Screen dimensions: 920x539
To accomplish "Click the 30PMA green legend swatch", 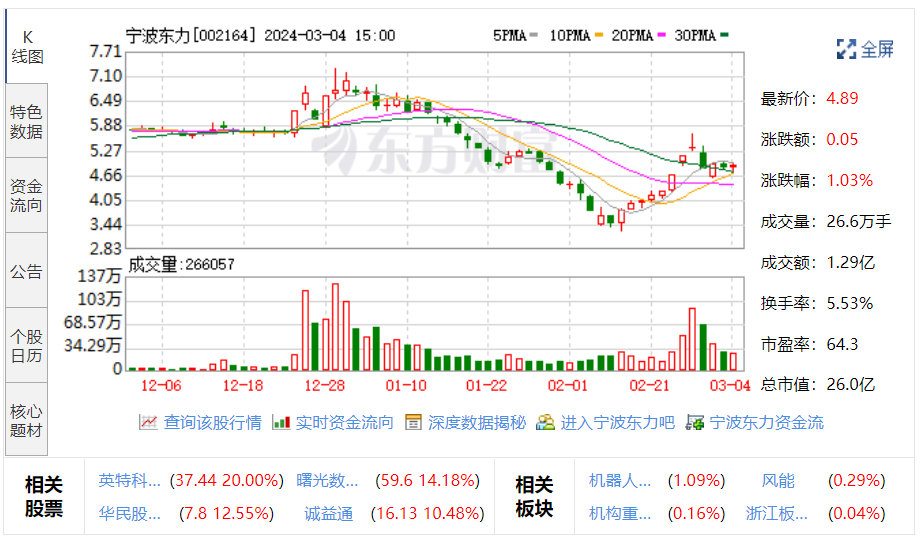I will [x=724, y=35].
